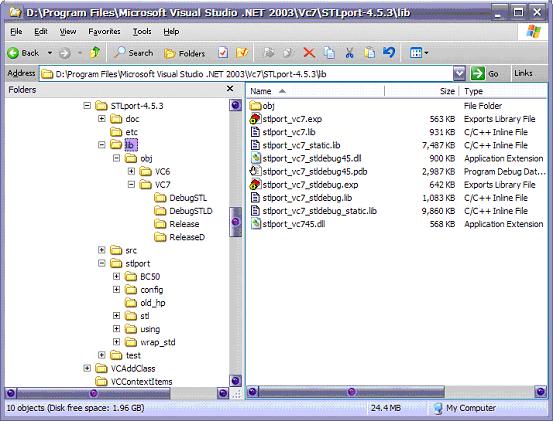
Task: Click the folder tree vertical scrollbar thumb
Action: [x=236, y=222]
